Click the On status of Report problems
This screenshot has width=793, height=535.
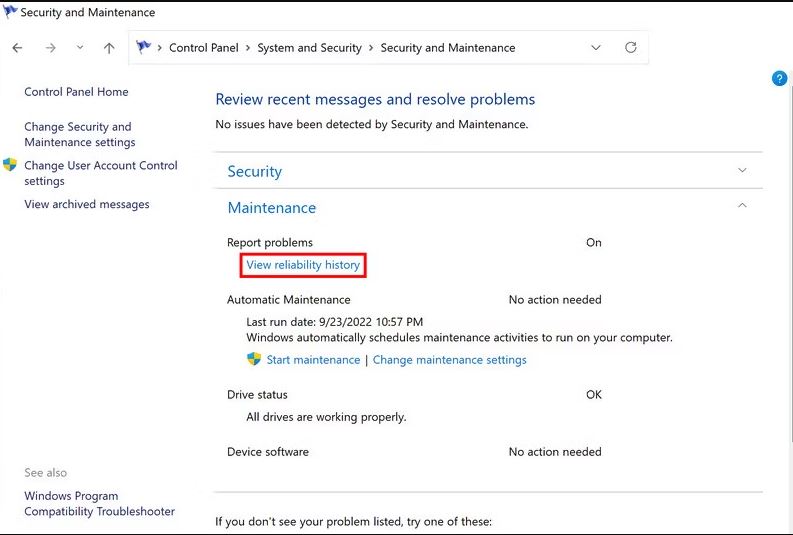pyautogui.click(x=594, y=243)
